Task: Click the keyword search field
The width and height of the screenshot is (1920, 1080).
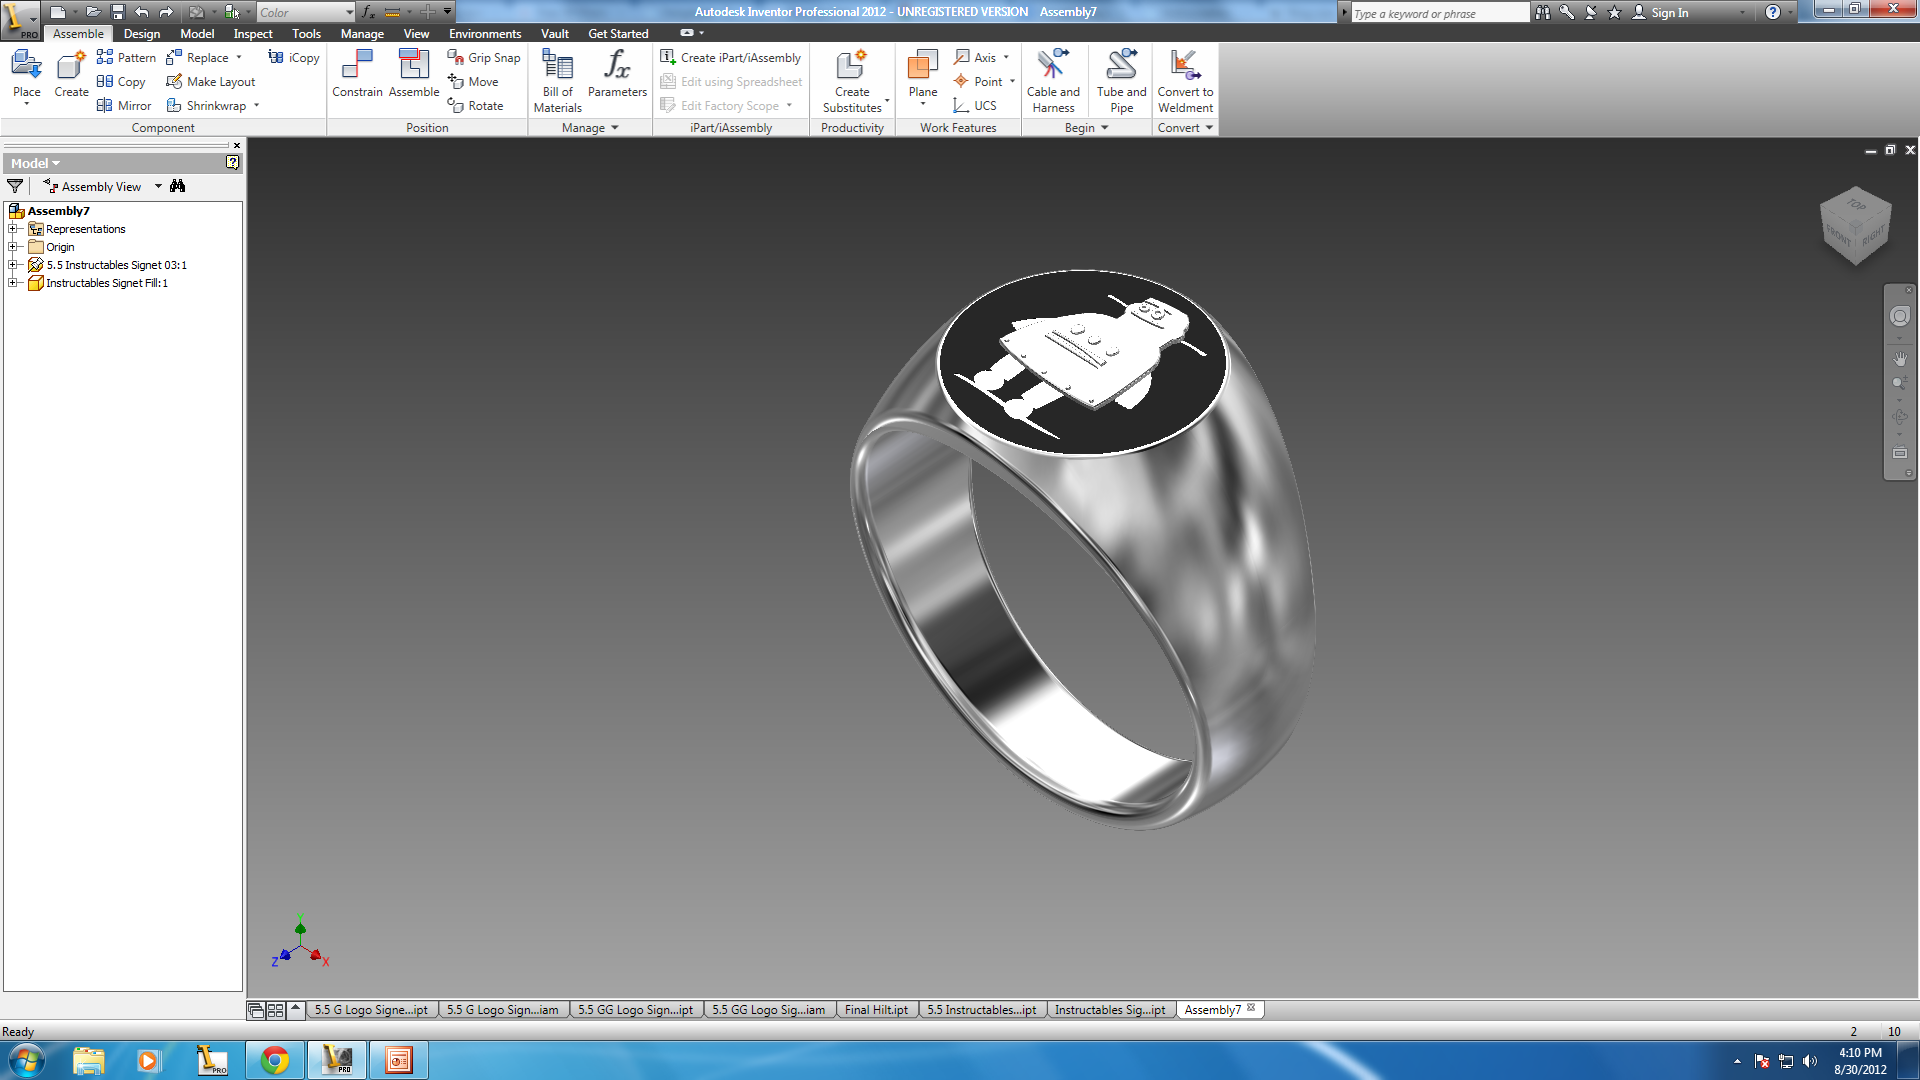Action: pyautogui.click(x=1440, y=13)
